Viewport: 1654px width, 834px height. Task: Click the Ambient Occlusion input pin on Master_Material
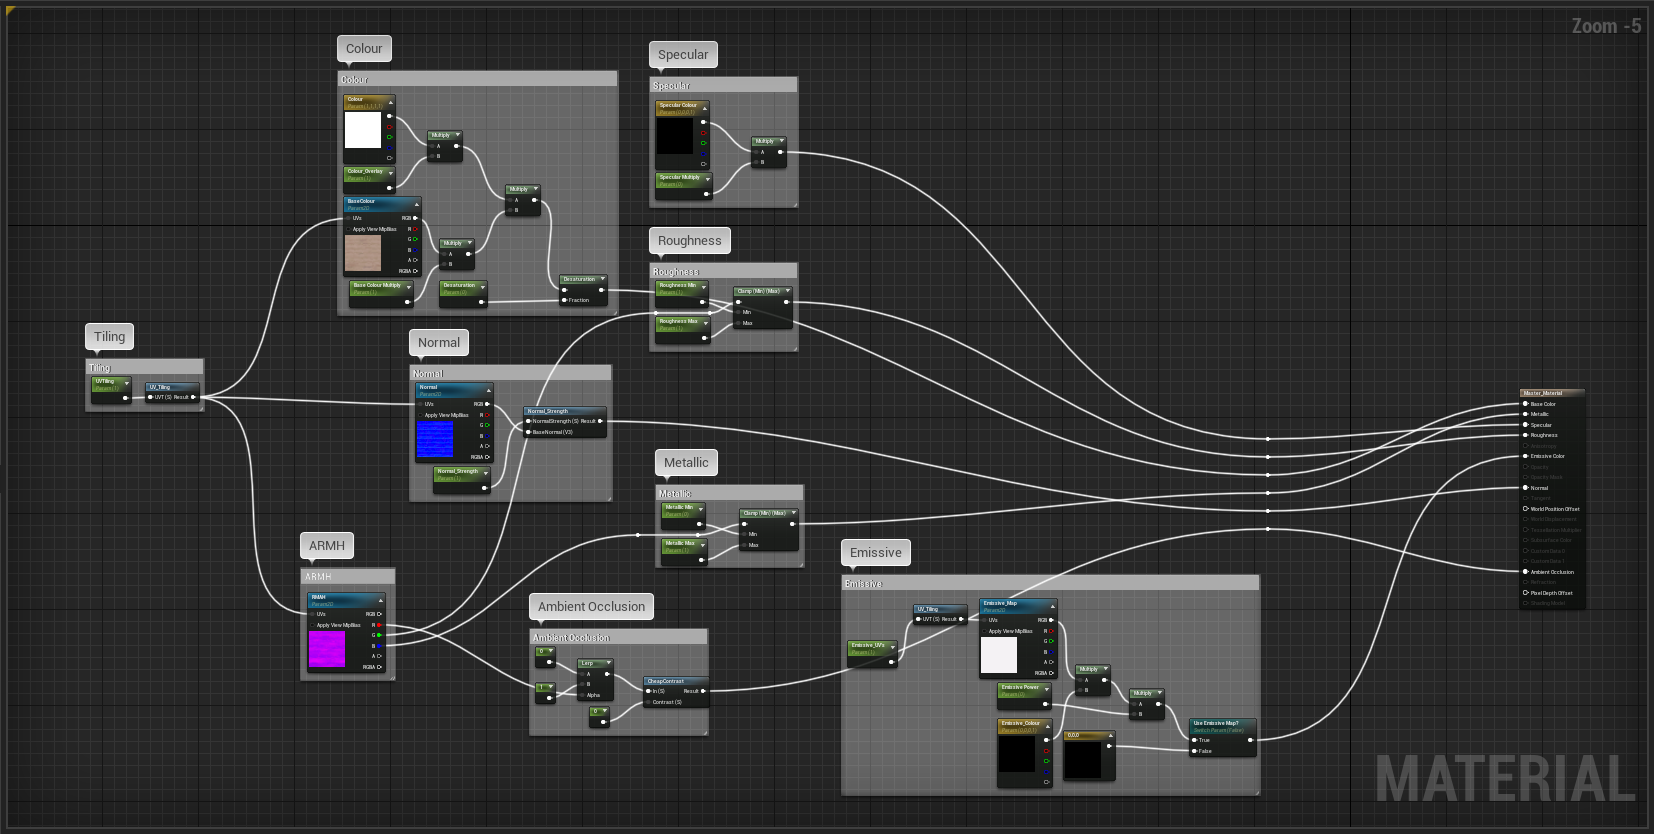tap(1525, 572)
